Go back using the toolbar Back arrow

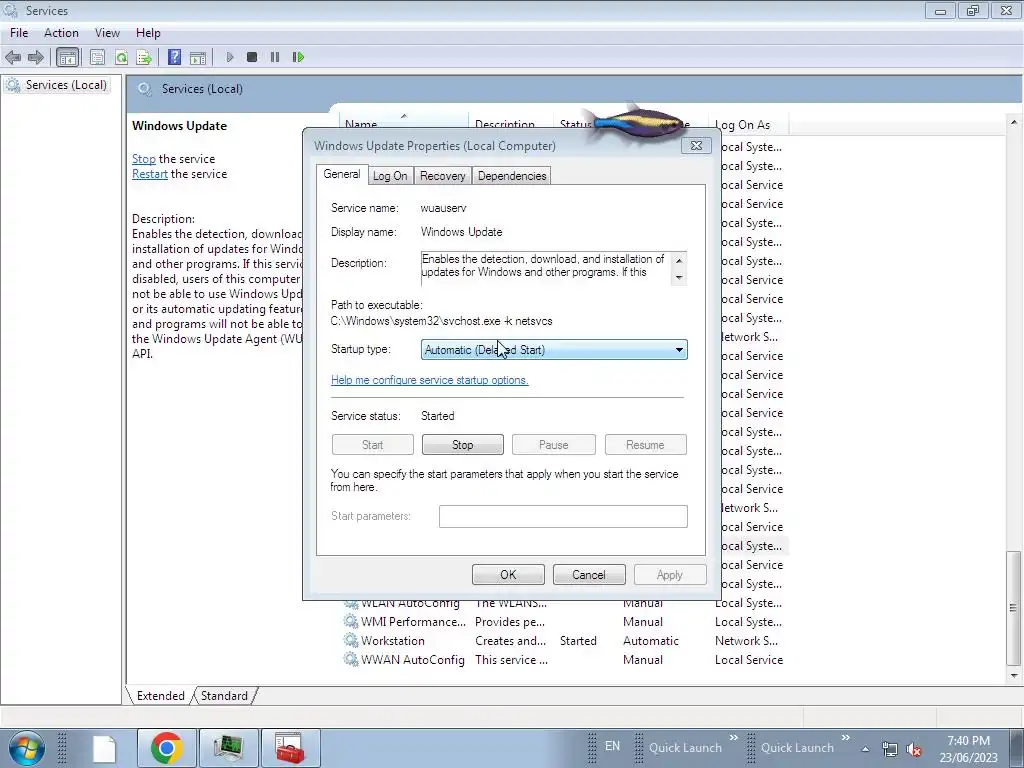[13, 57]
